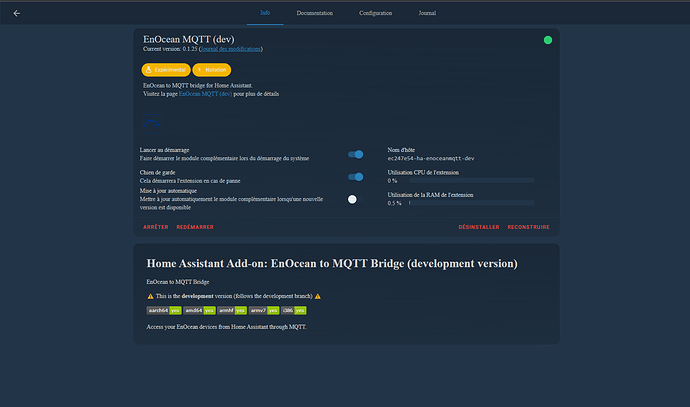This screenshot has height=407, width=690.
Task: Switch to the Documentation tab
Action: click(314, 13)
